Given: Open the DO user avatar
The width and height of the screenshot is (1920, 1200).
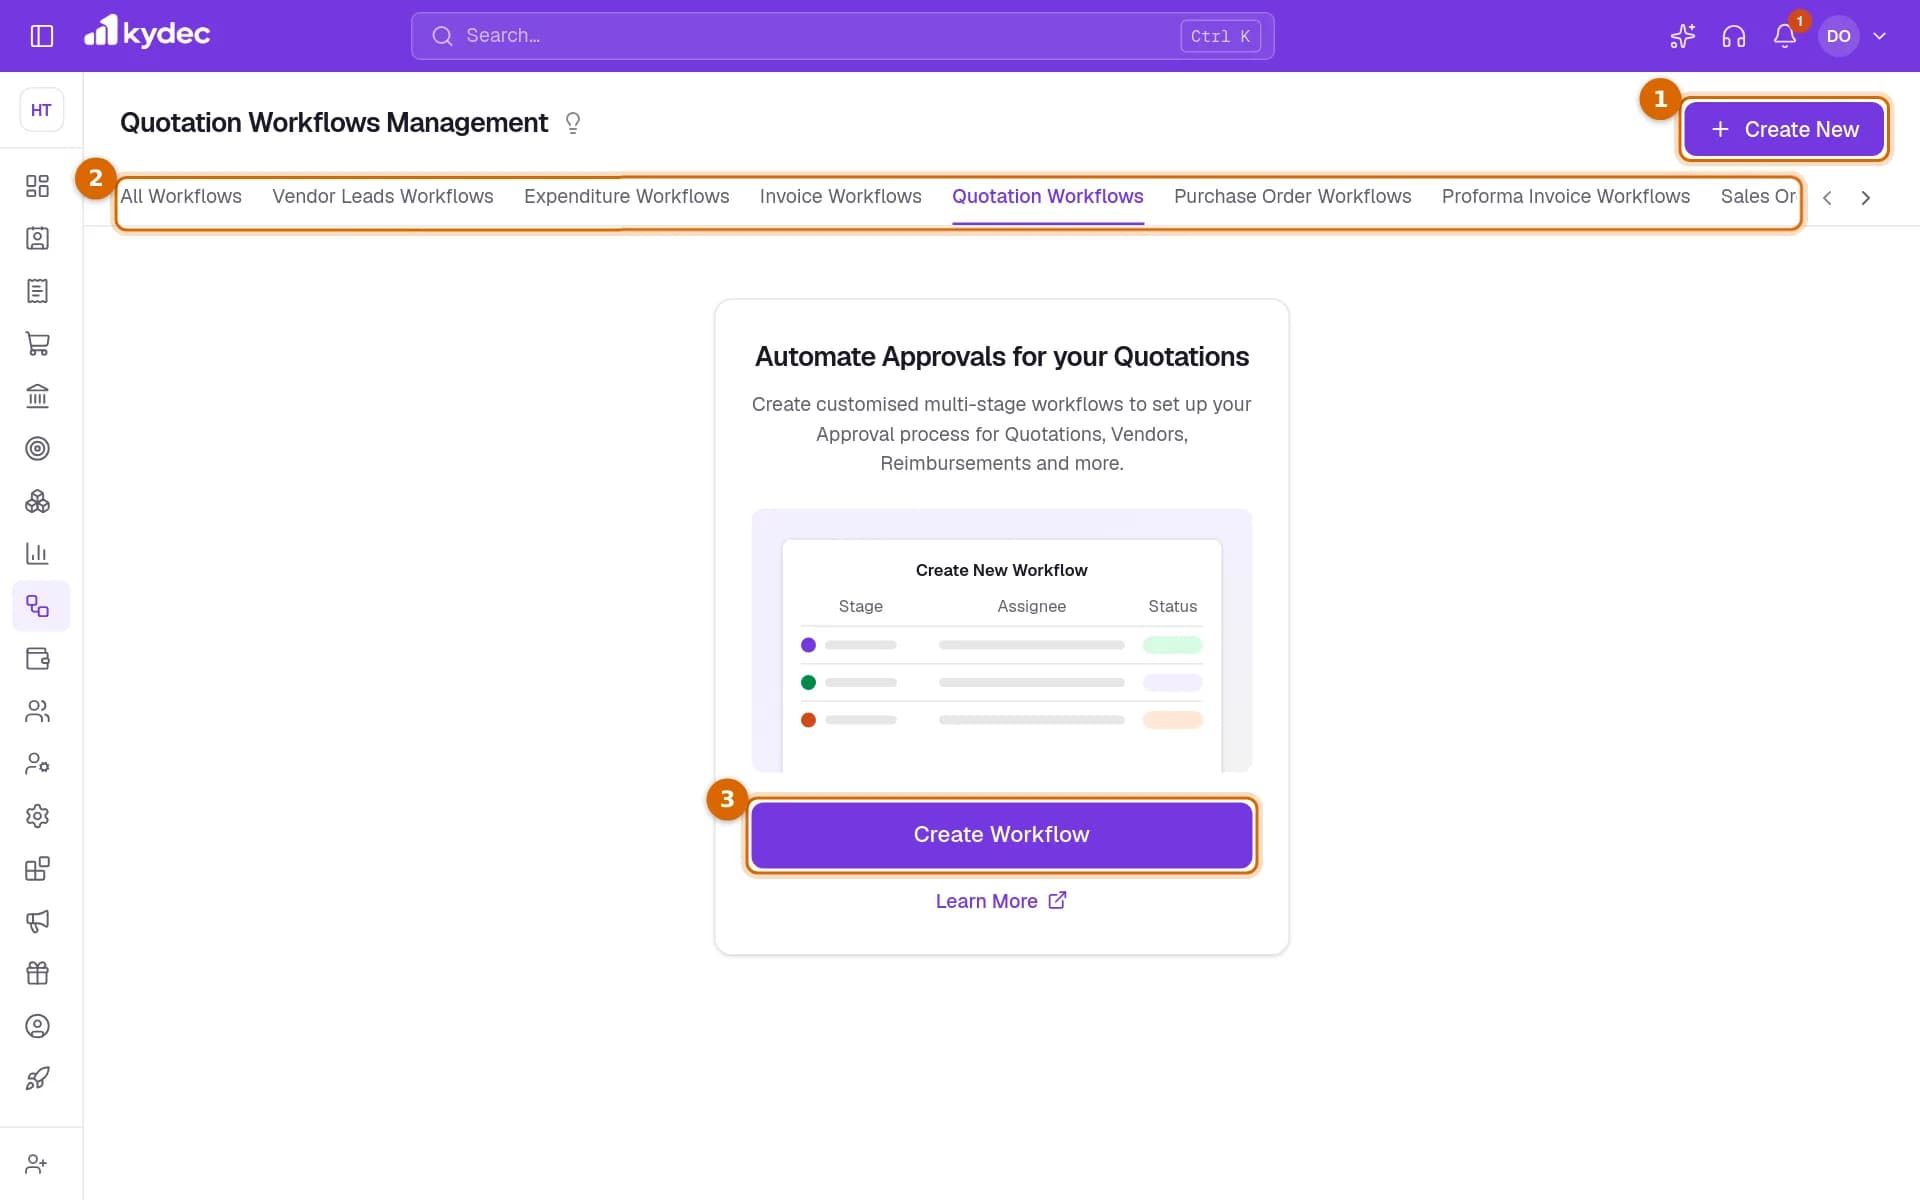Looking at the screenshot, I should coord(1838,36).
